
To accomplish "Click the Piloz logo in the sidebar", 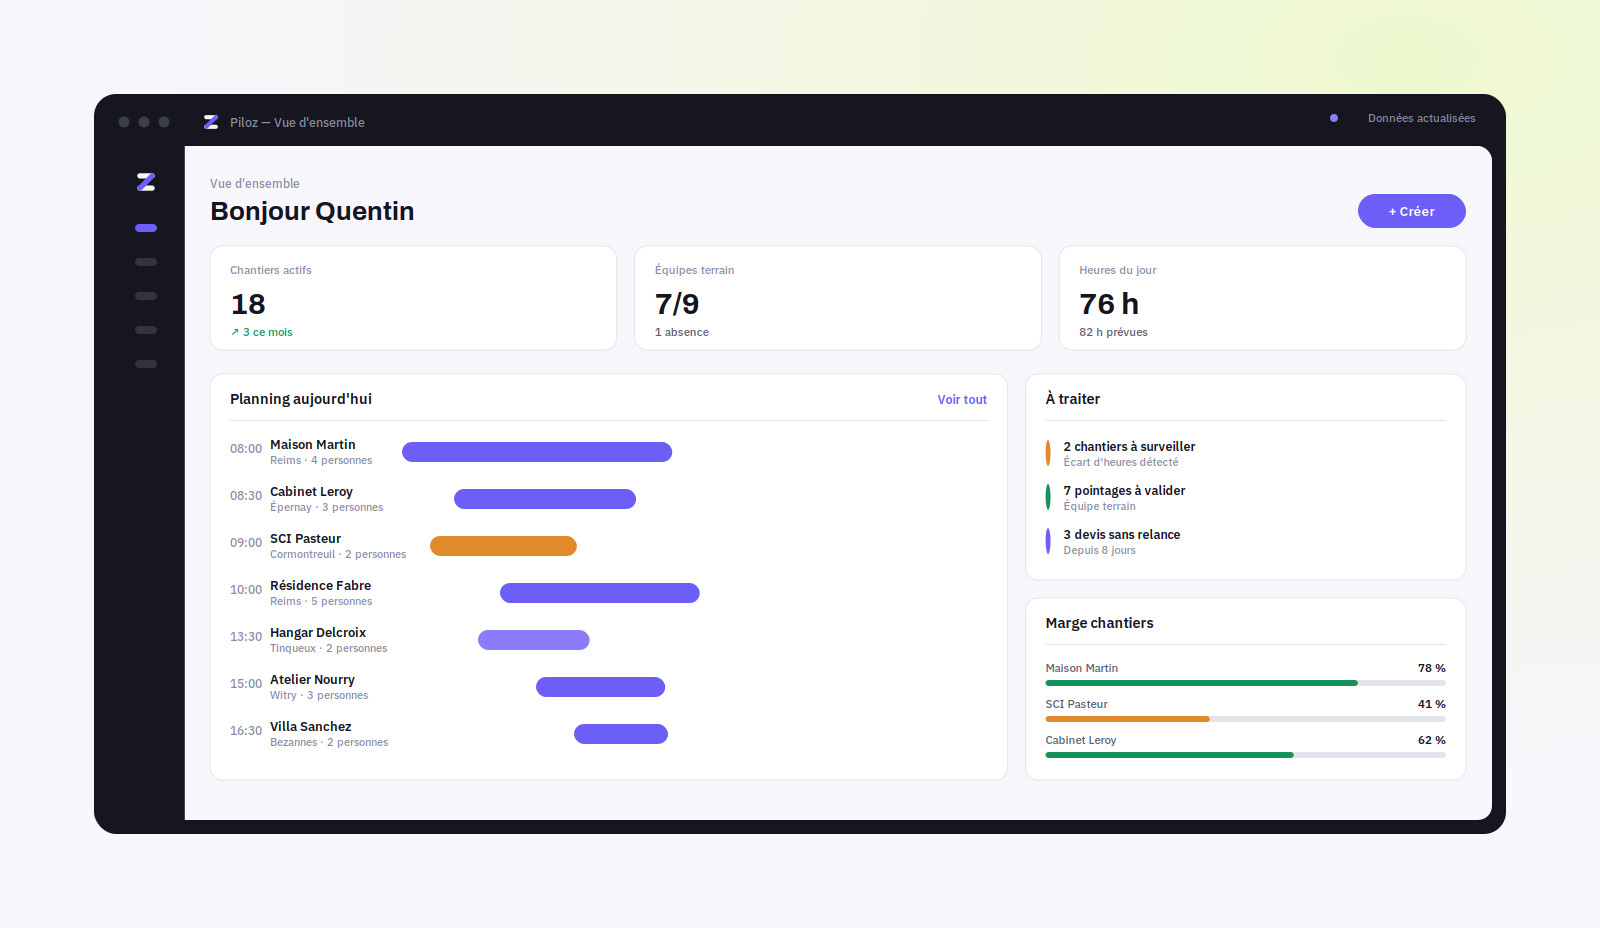I will (x=146, y=182).
